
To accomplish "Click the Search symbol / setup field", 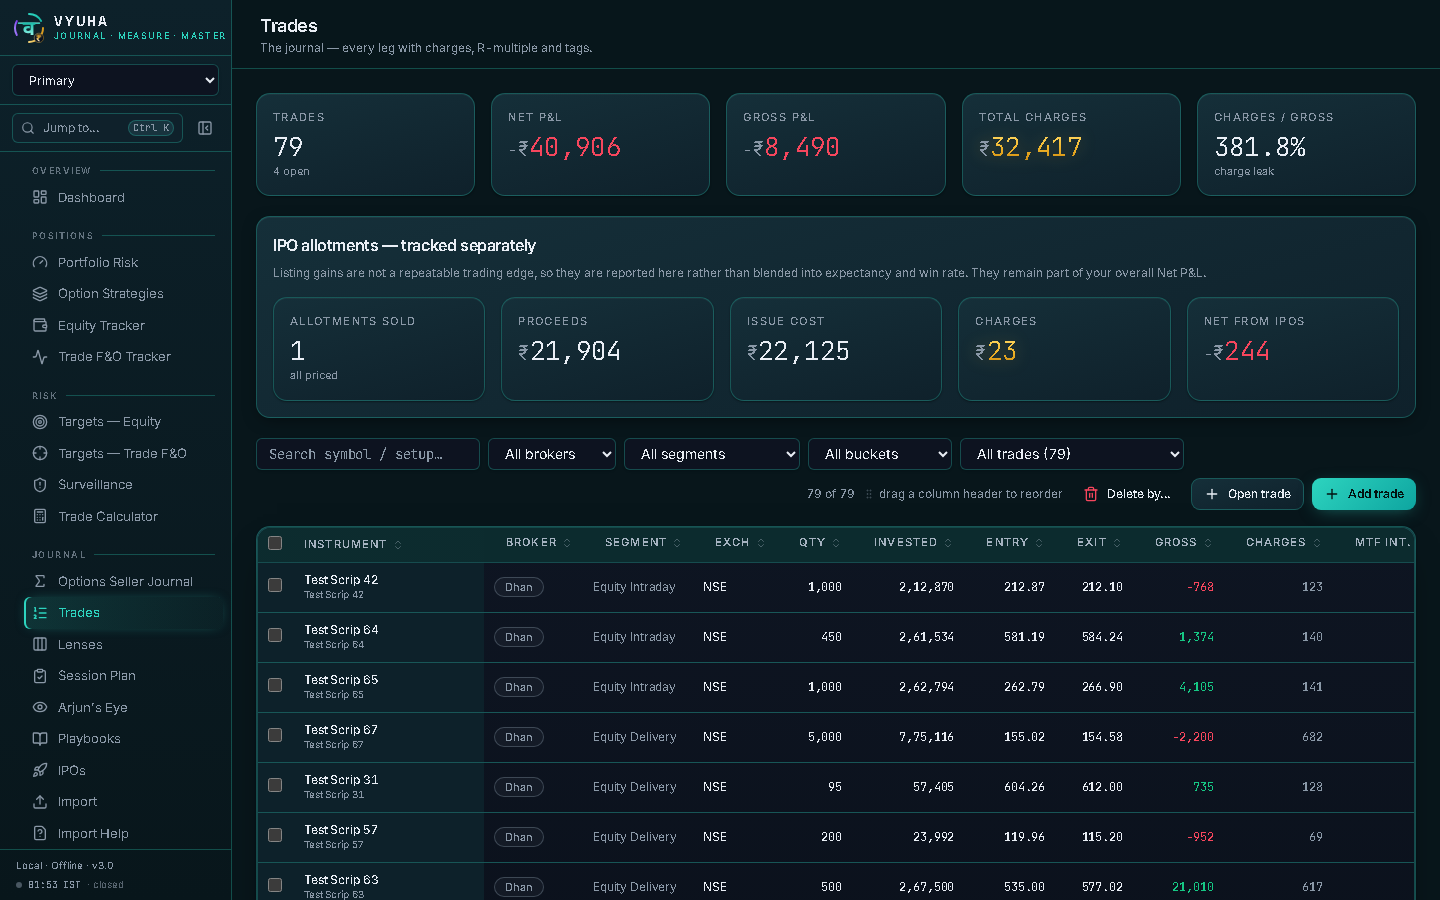I will coord(368,454).
